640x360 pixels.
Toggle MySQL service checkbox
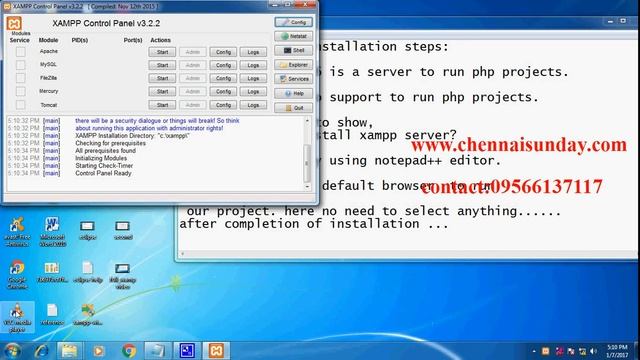pos(20,64)
